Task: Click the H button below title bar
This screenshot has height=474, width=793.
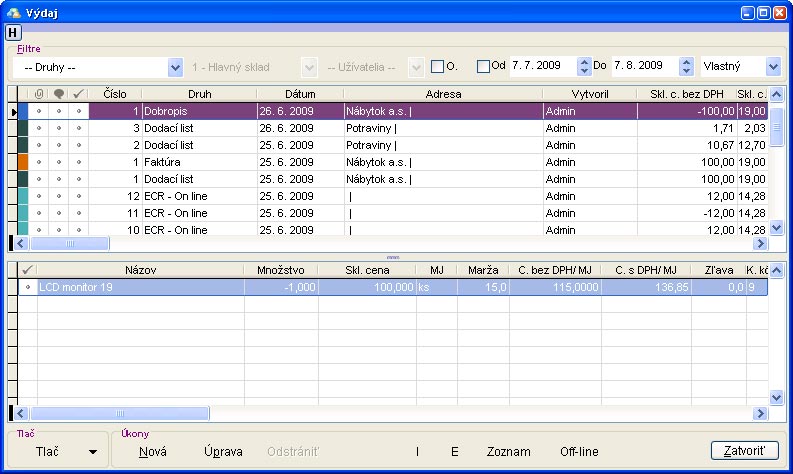Action: [x=13, y=32]
